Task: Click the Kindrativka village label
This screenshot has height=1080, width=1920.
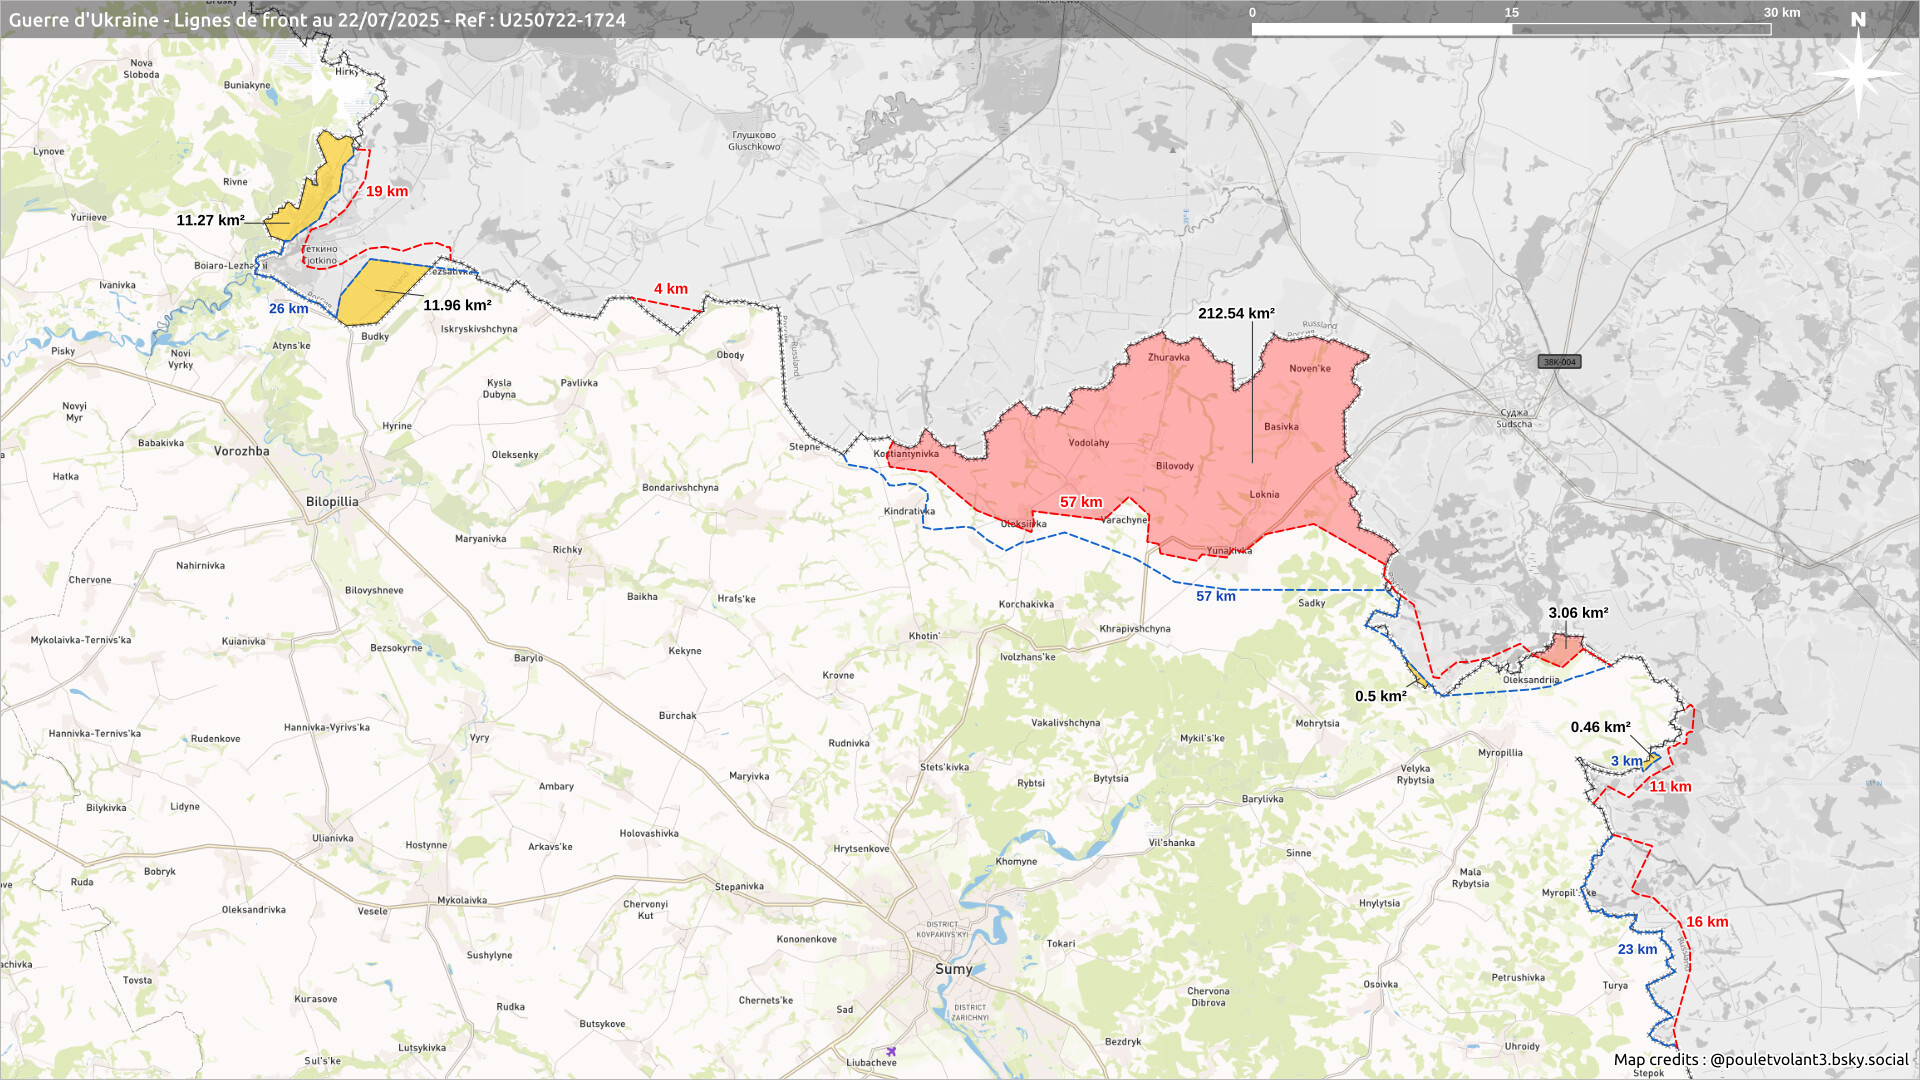Action: click(909, 511)
